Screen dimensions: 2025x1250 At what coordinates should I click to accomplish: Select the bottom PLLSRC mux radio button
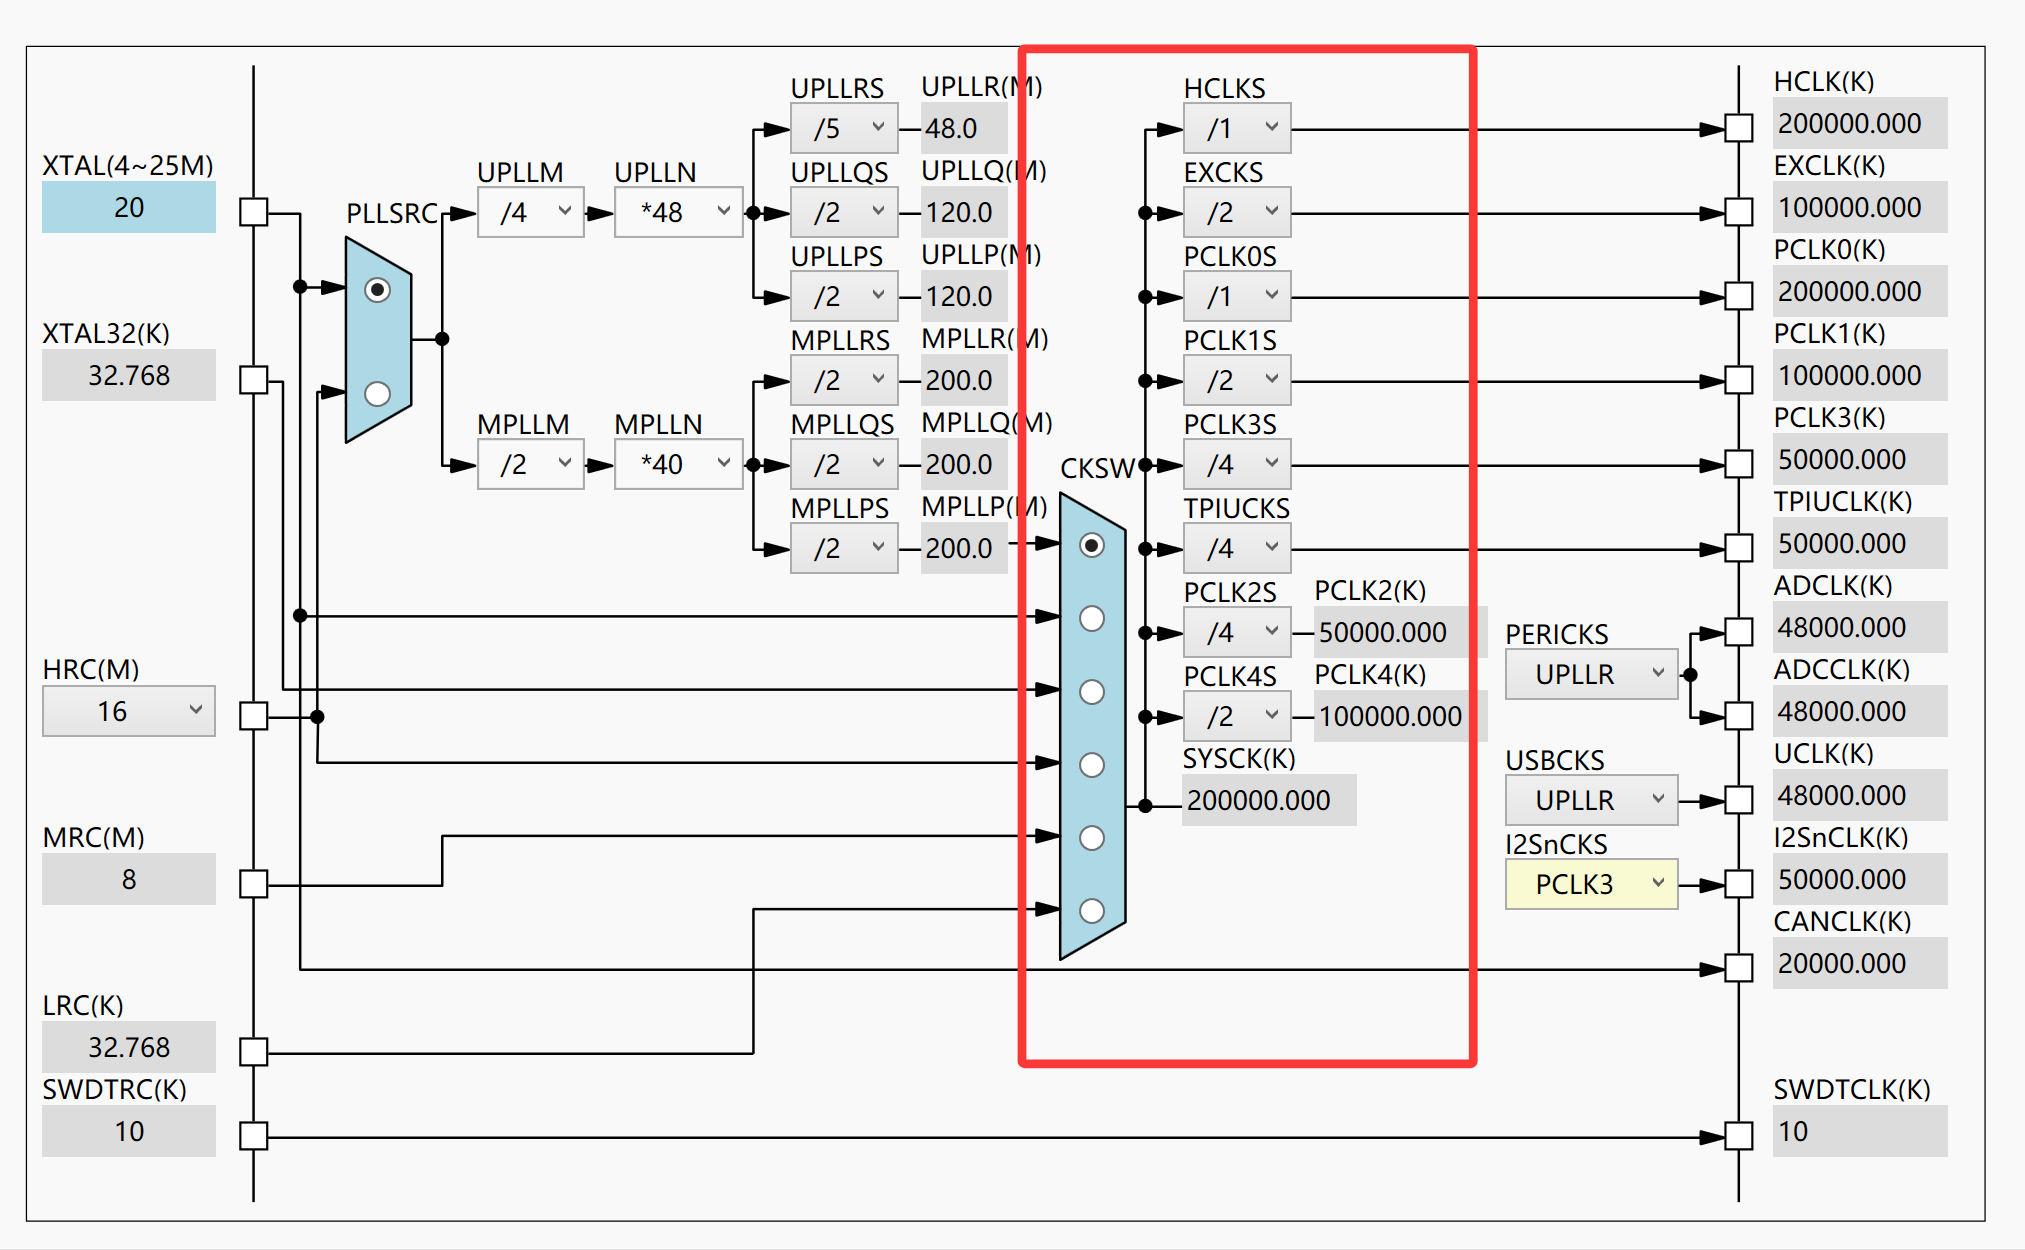[x=377, y=394]
